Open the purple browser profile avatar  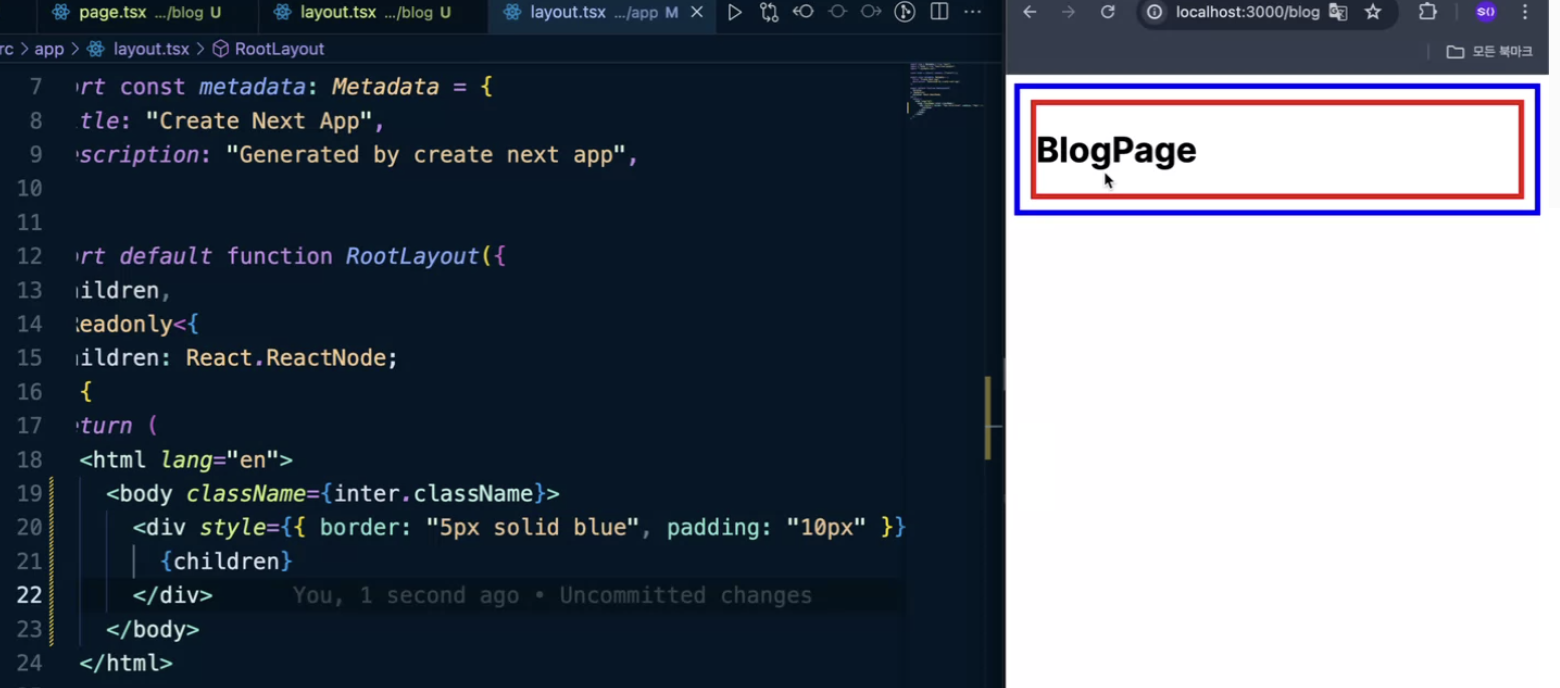click(x=1486, y=12)
